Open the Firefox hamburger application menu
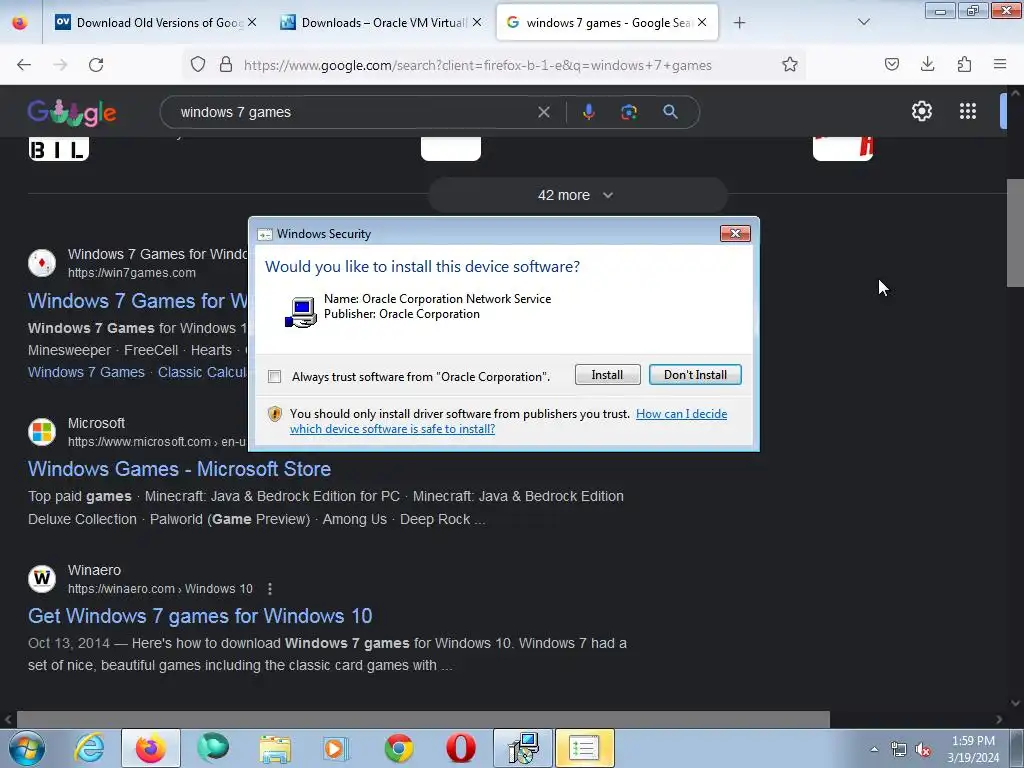 point(1000,65)
